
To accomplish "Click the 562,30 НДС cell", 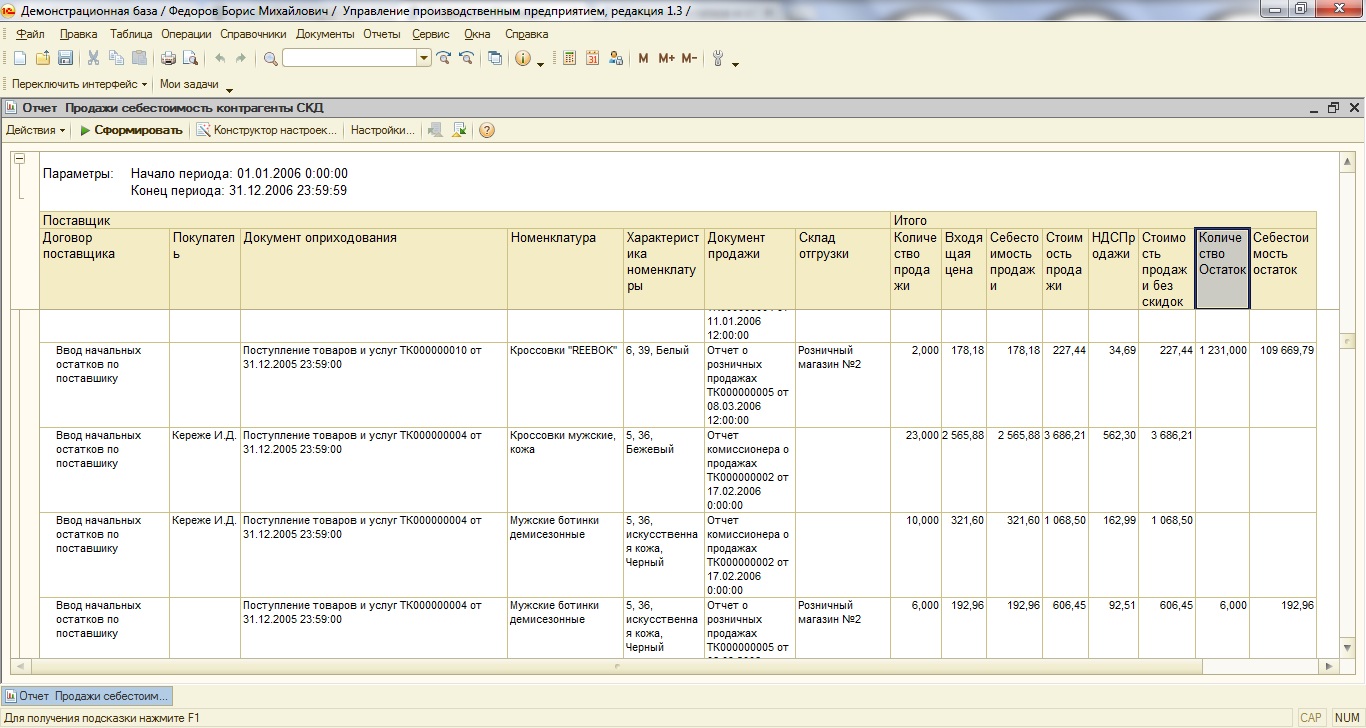I will click(x=1113, y=470).
